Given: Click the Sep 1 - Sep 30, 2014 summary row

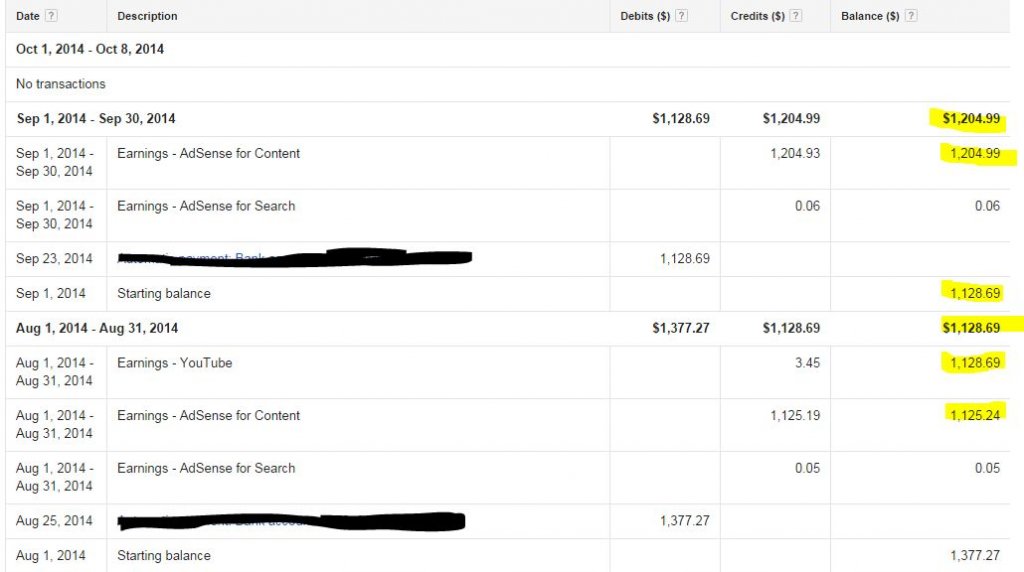Looking at the screenshot, I should 507,119.
